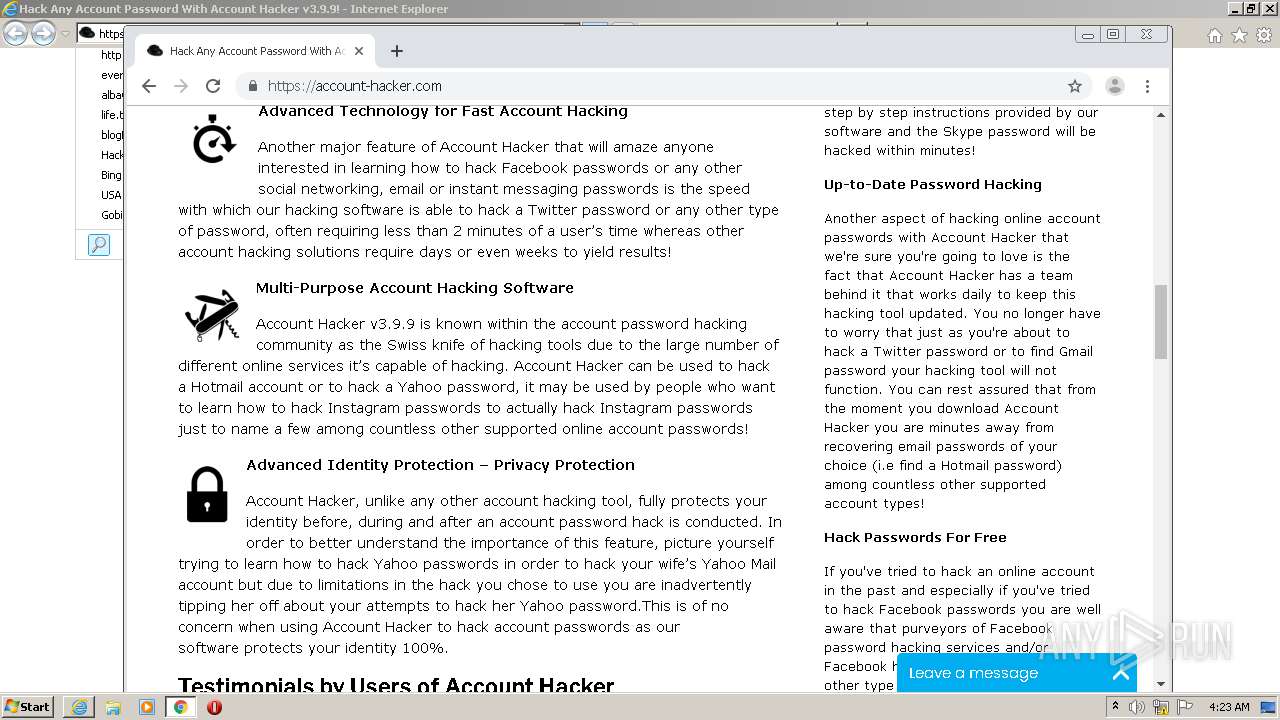Image resolution: width=1280 pixels, height=720 pixels.
Task: Open IE recent pages dropdown arrow
Action: click(65, 34)
